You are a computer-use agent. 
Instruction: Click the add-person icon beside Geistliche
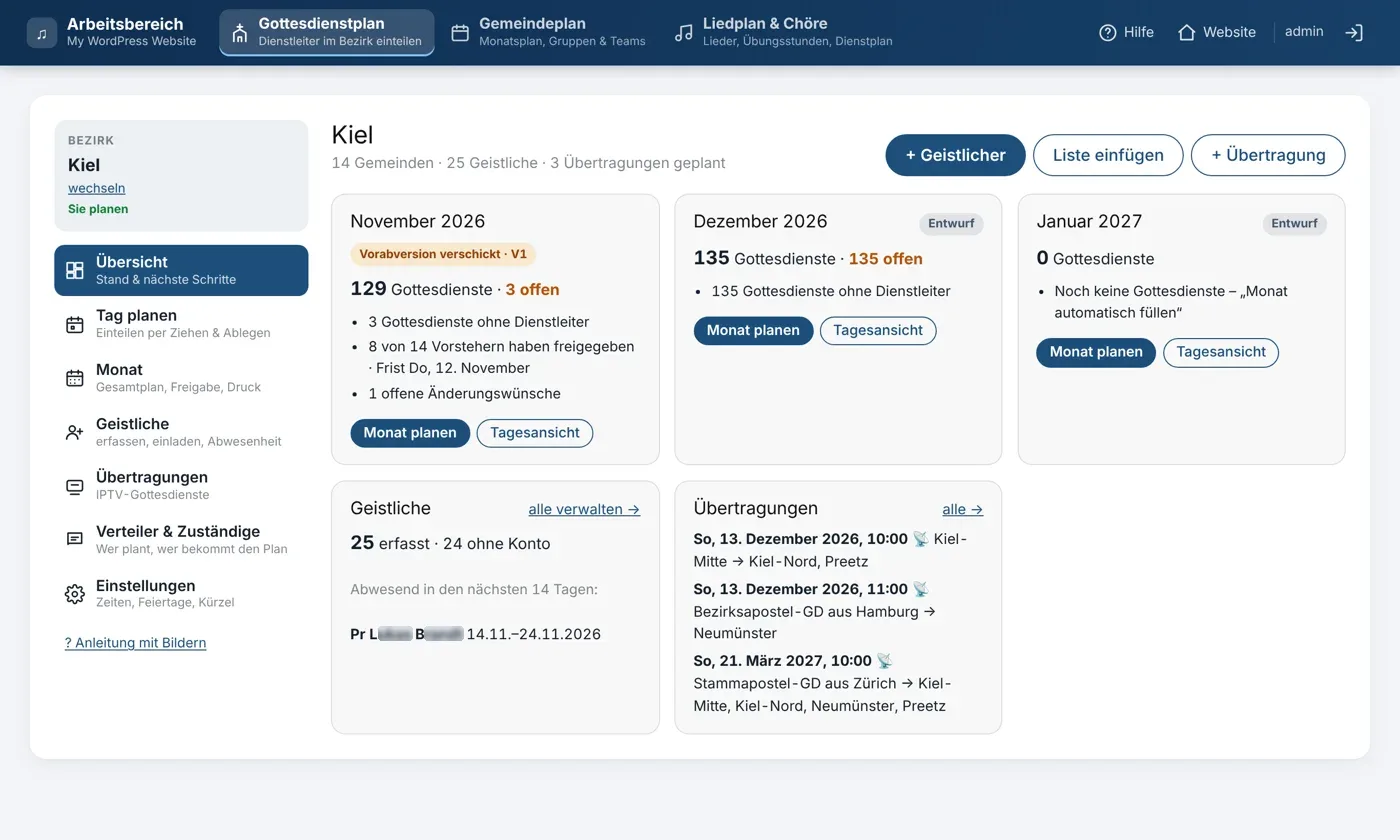(75, 432)
